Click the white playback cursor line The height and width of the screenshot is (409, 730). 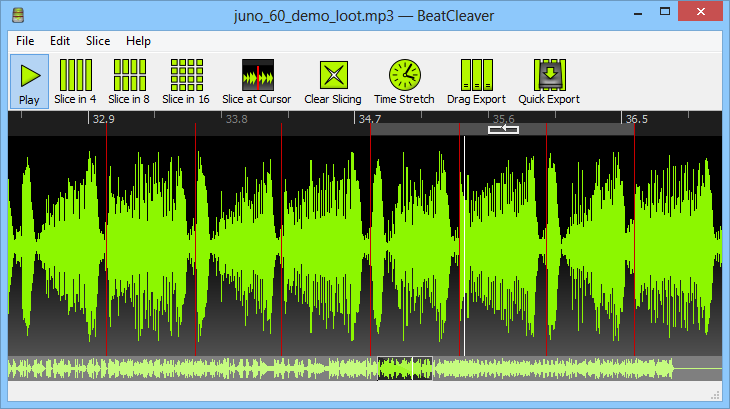[464, 246]
